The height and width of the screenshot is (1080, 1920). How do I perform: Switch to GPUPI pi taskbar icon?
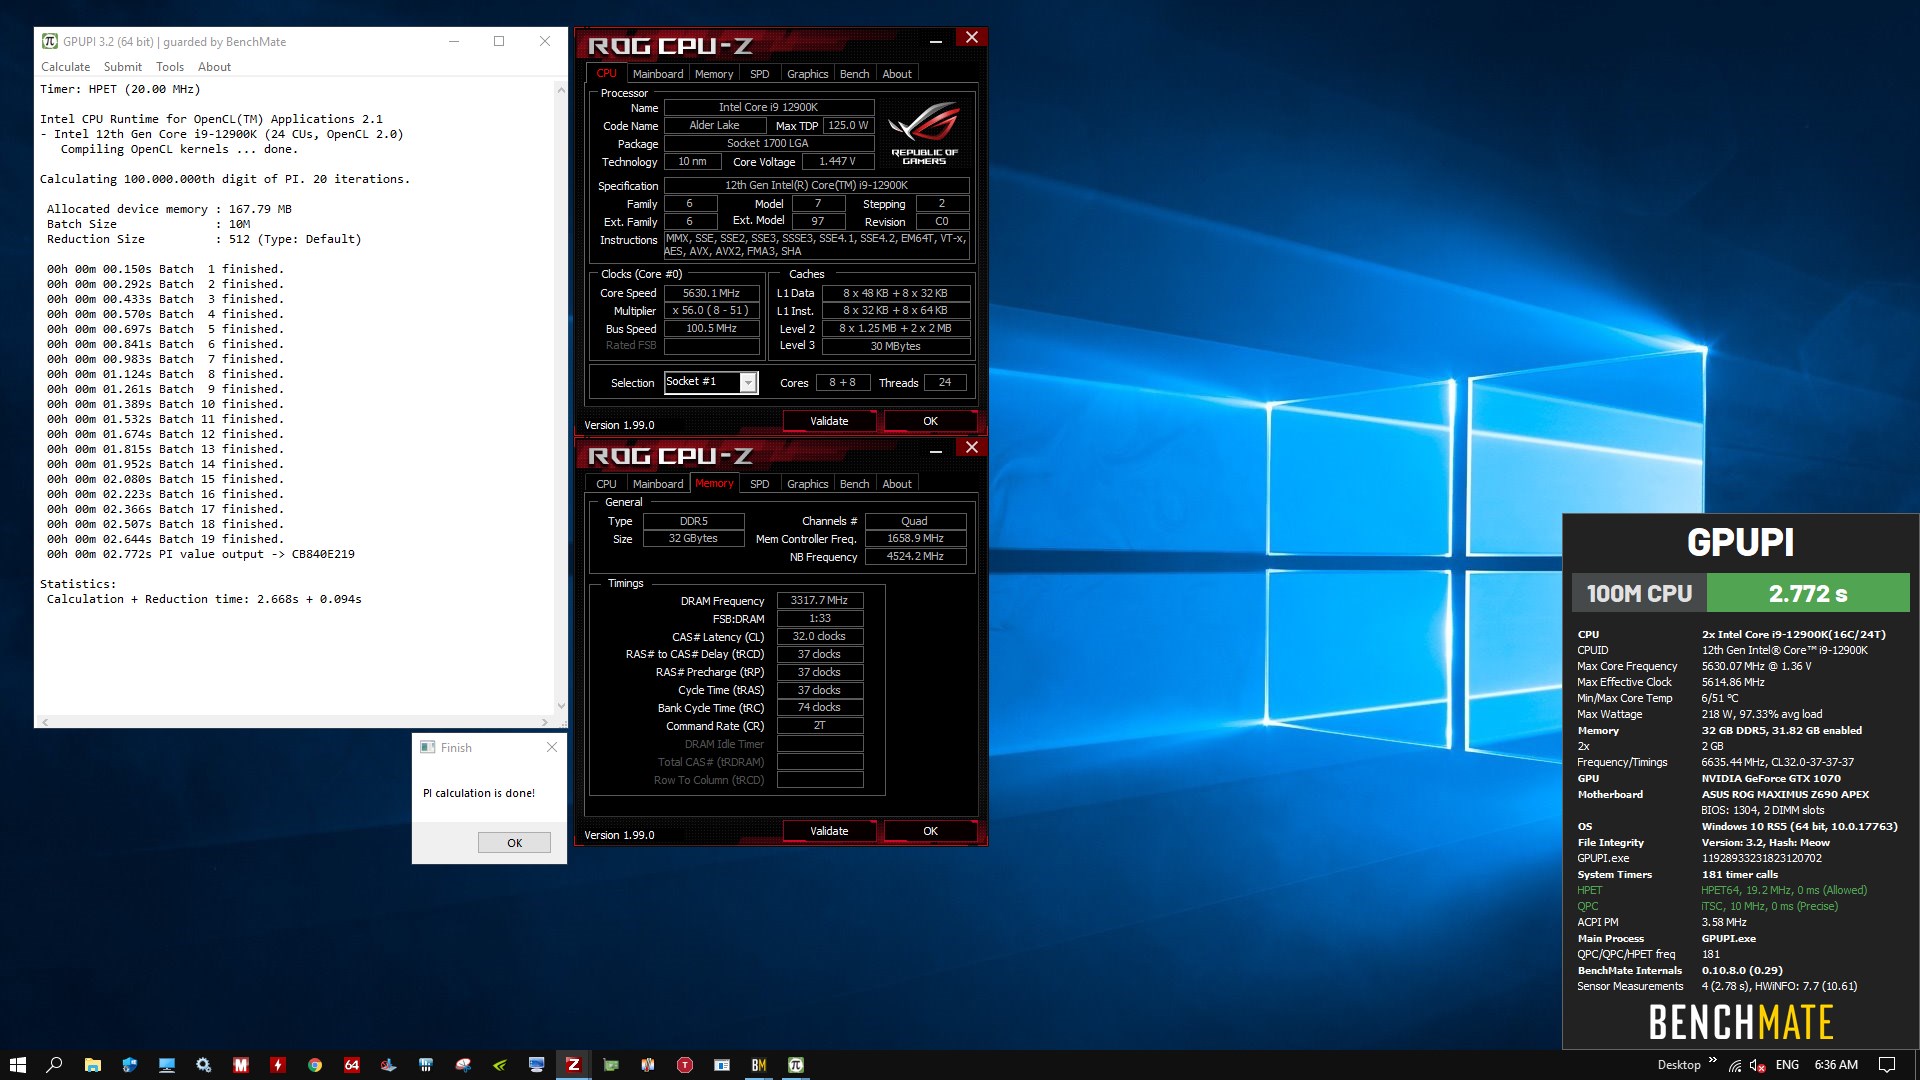(x=795, y=1065)
